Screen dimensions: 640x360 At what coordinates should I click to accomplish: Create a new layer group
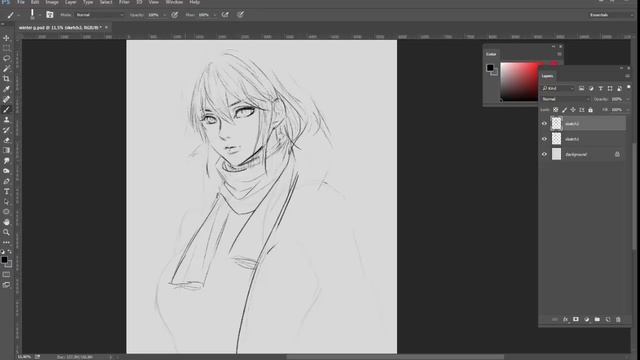coord(597,320)
